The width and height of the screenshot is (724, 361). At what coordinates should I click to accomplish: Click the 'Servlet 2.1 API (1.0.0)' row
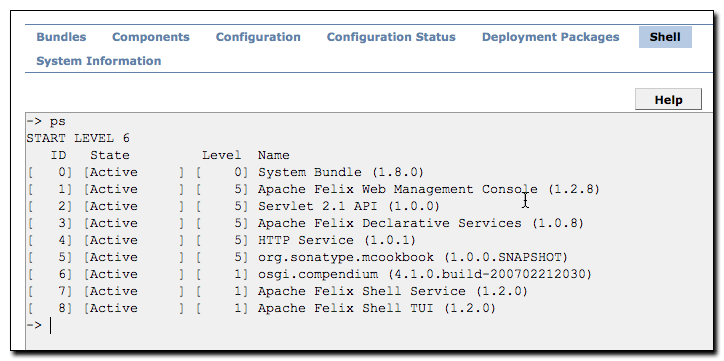click(x=233, y=206)
